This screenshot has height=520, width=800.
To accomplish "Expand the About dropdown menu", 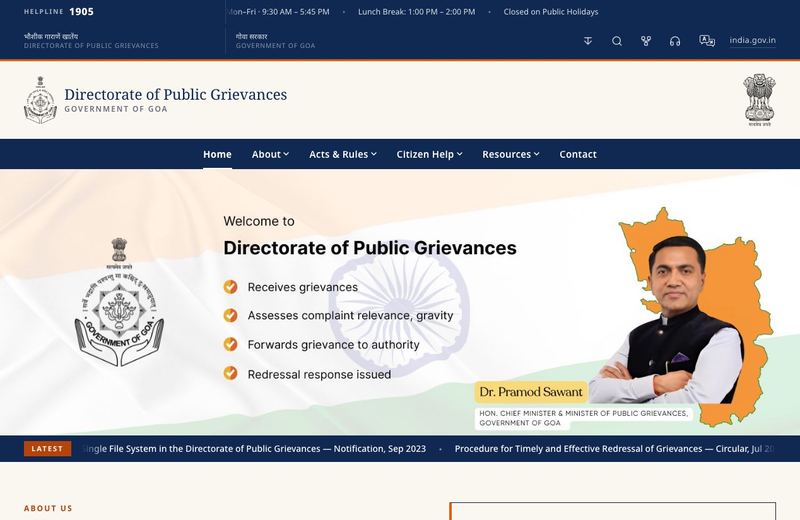I will pyautogui.click(x=270, y=154).
